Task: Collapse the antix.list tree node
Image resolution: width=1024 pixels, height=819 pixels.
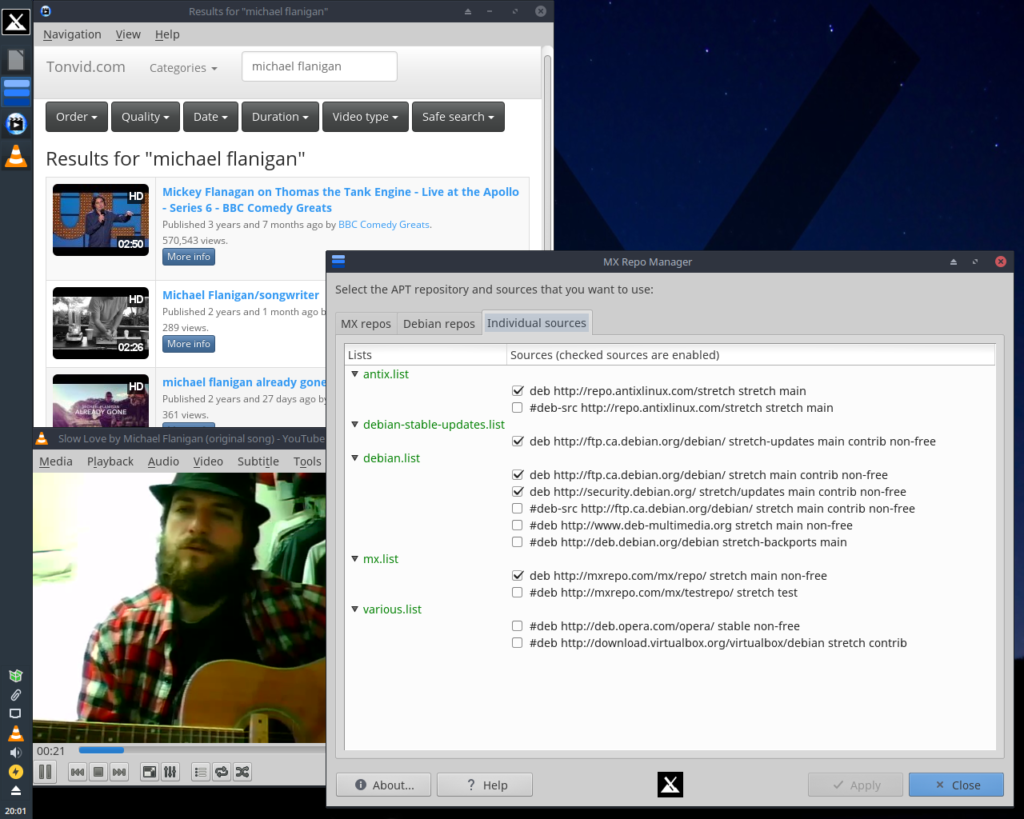Action: coord(355,374)
